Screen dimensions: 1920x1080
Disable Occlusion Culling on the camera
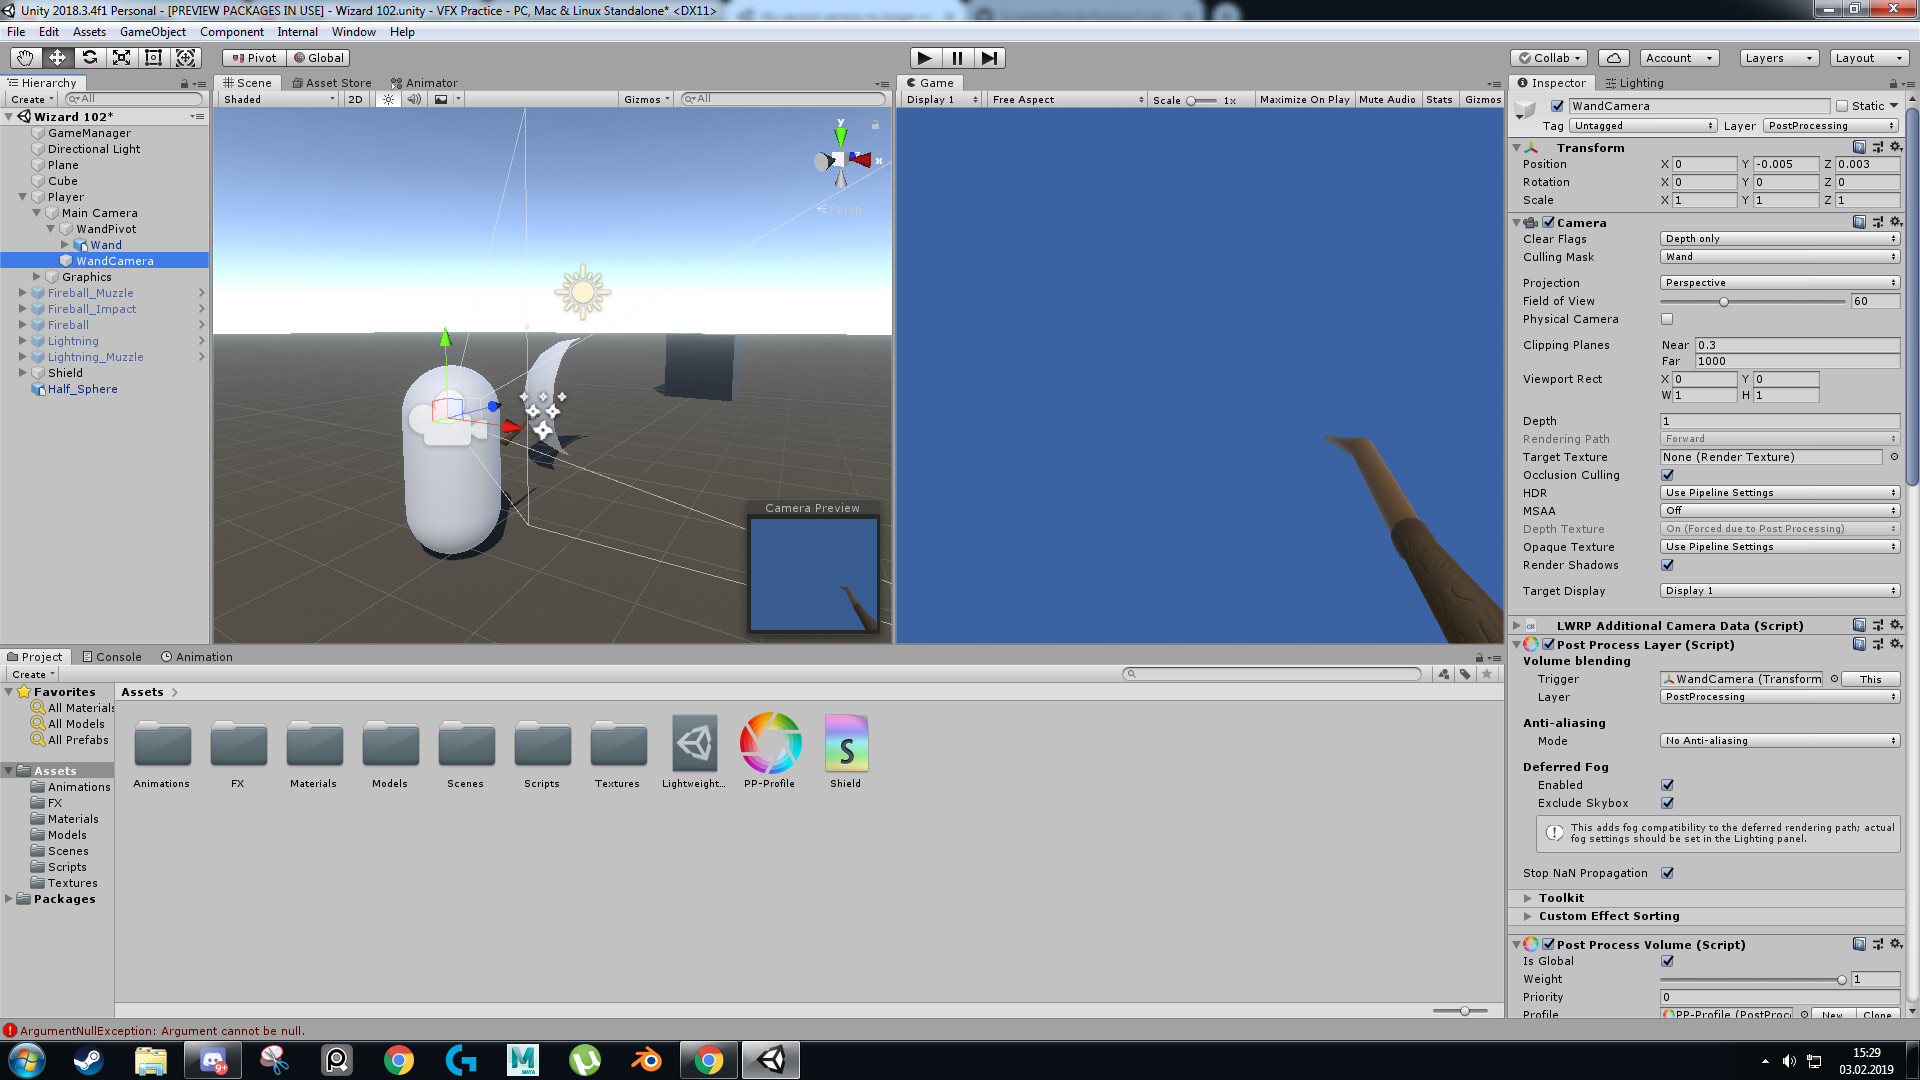click(x=1666, y=475)
